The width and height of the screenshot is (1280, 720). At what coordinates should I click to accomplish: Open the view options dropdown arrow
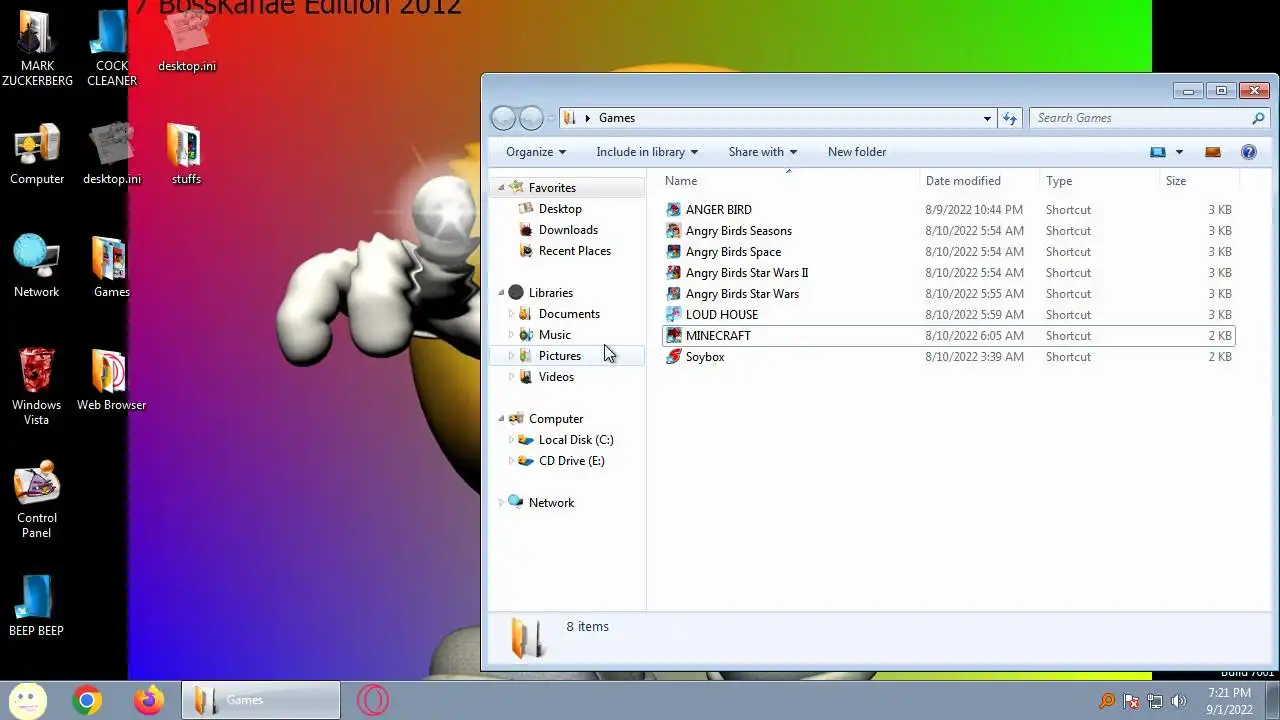(1179, 152)
